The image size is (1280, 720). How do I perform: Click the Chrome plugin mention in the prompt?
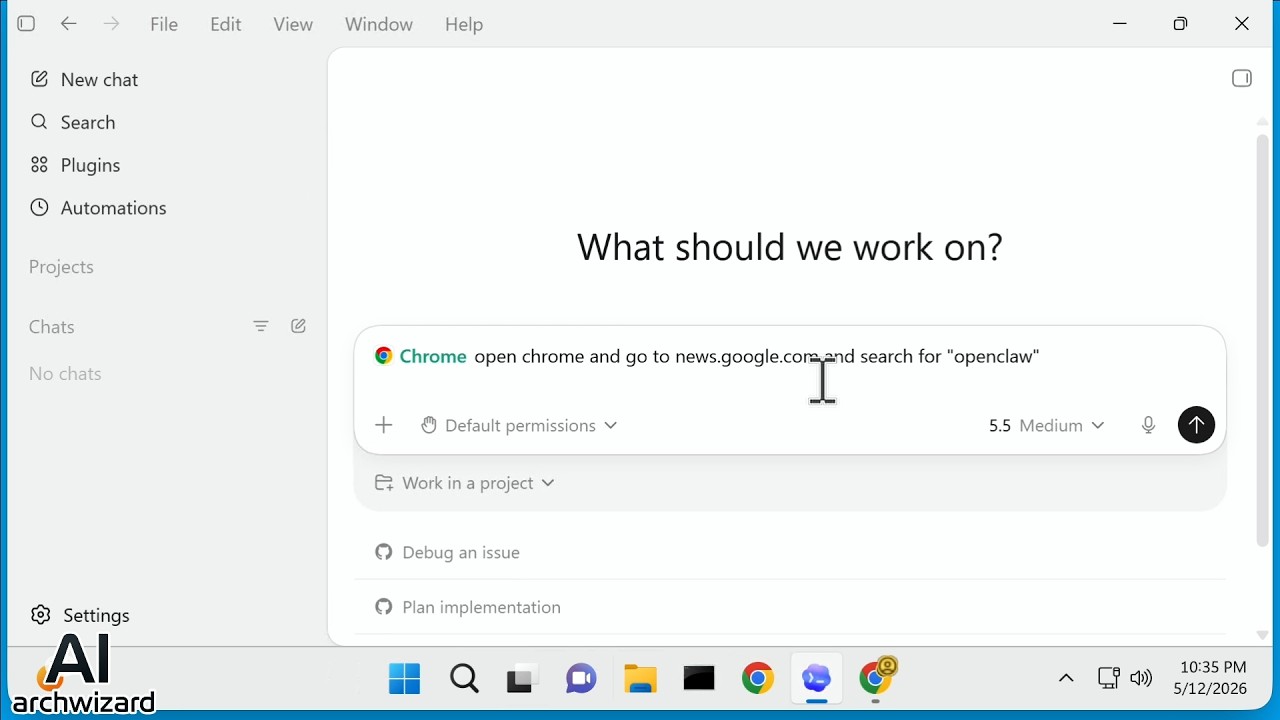coord(421,356)
